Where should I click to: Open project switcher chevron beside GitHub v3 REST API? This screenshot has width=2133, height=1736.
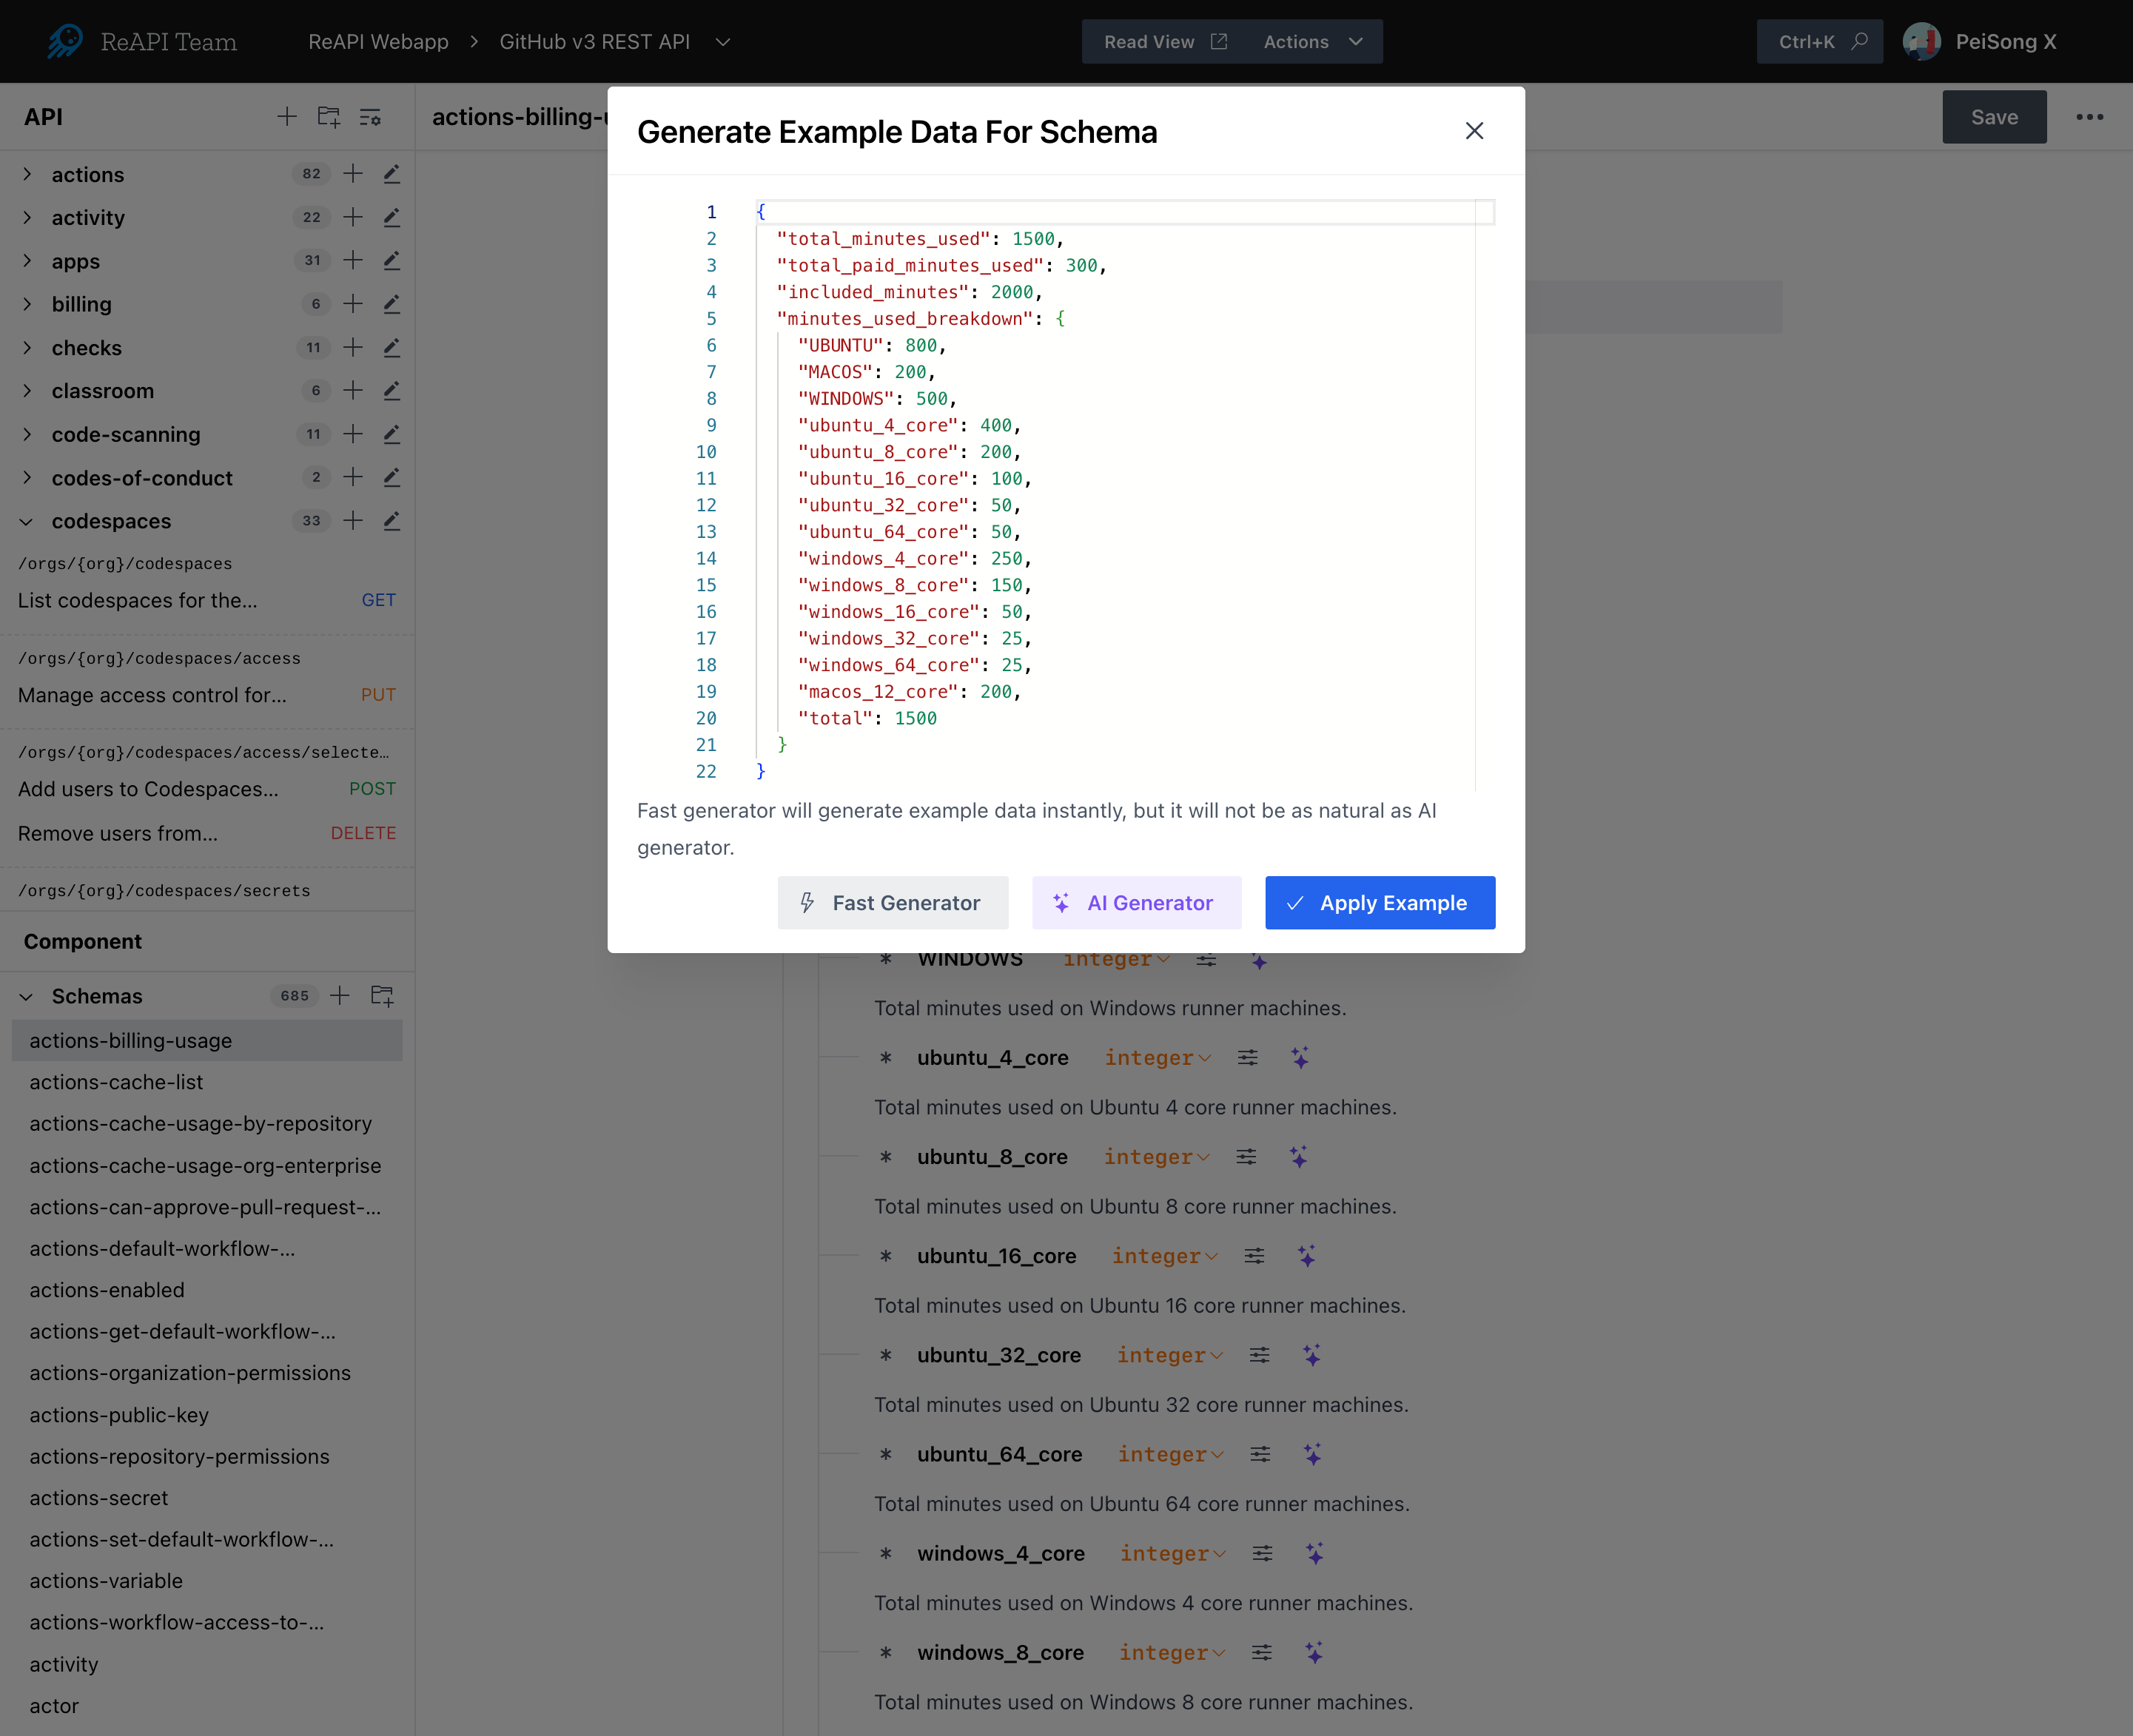pos(723,42)
